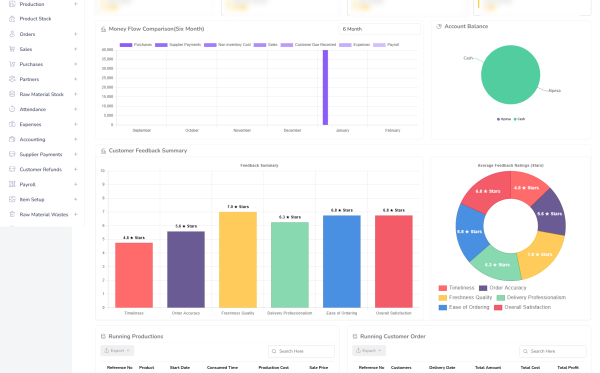This screenshot has width=600, height=373.
Task: Expand the Orders menu plus sign
Action: click(75, 34)
